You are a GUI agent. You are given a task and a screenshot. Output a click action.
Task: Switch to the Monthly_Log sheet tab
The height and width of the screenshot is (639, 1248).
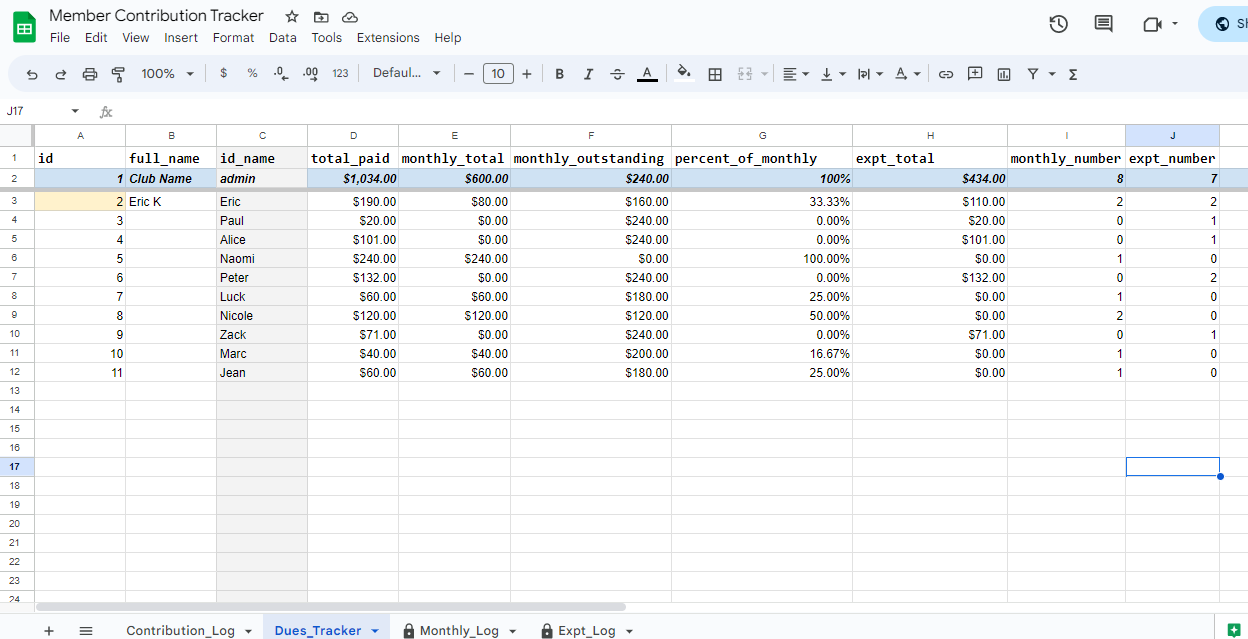coord(459,630)
